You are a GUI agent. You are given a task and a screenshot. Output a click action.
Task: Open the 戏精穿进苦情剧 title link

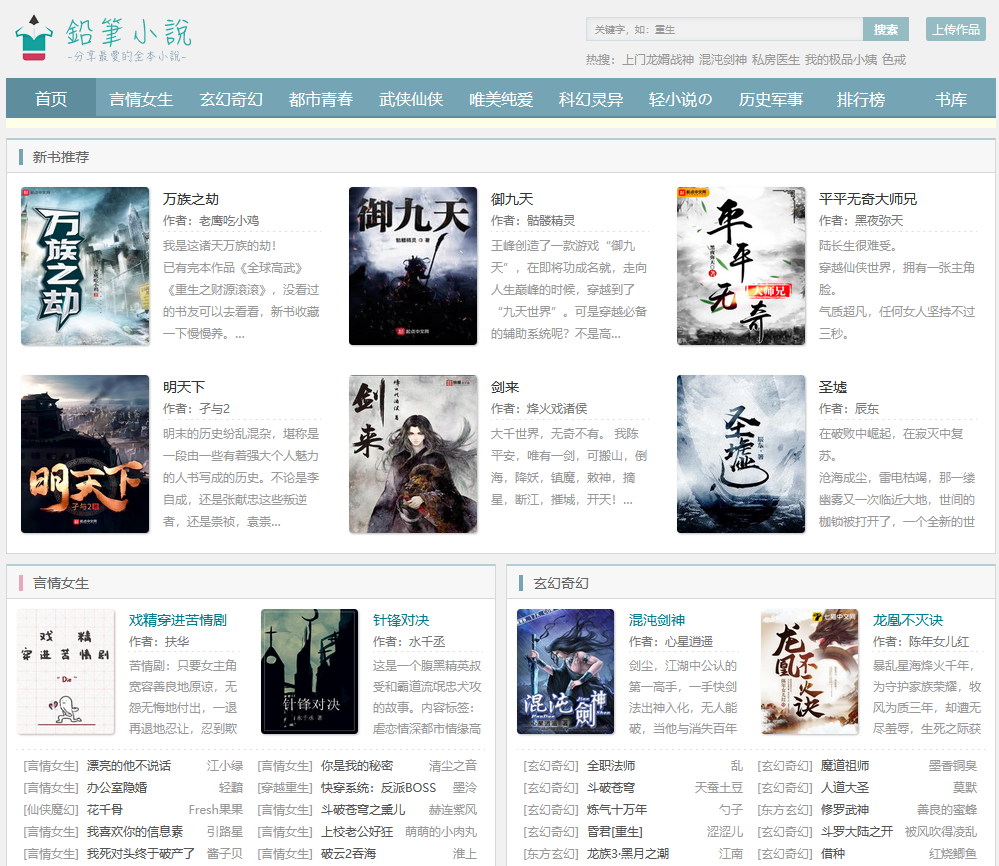(x=178, y=620)
